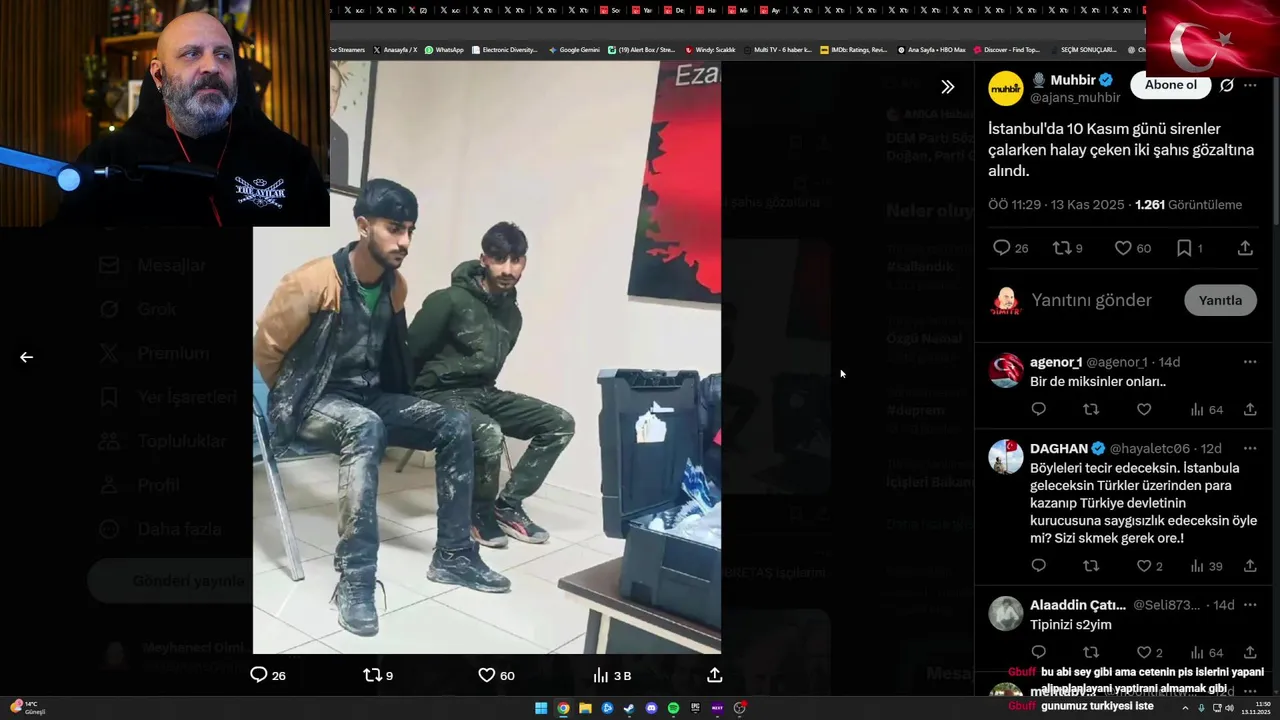Viewport: 1280px width, 720px height.
Task: Go back using the left arrow
Action: coord(26,357)
